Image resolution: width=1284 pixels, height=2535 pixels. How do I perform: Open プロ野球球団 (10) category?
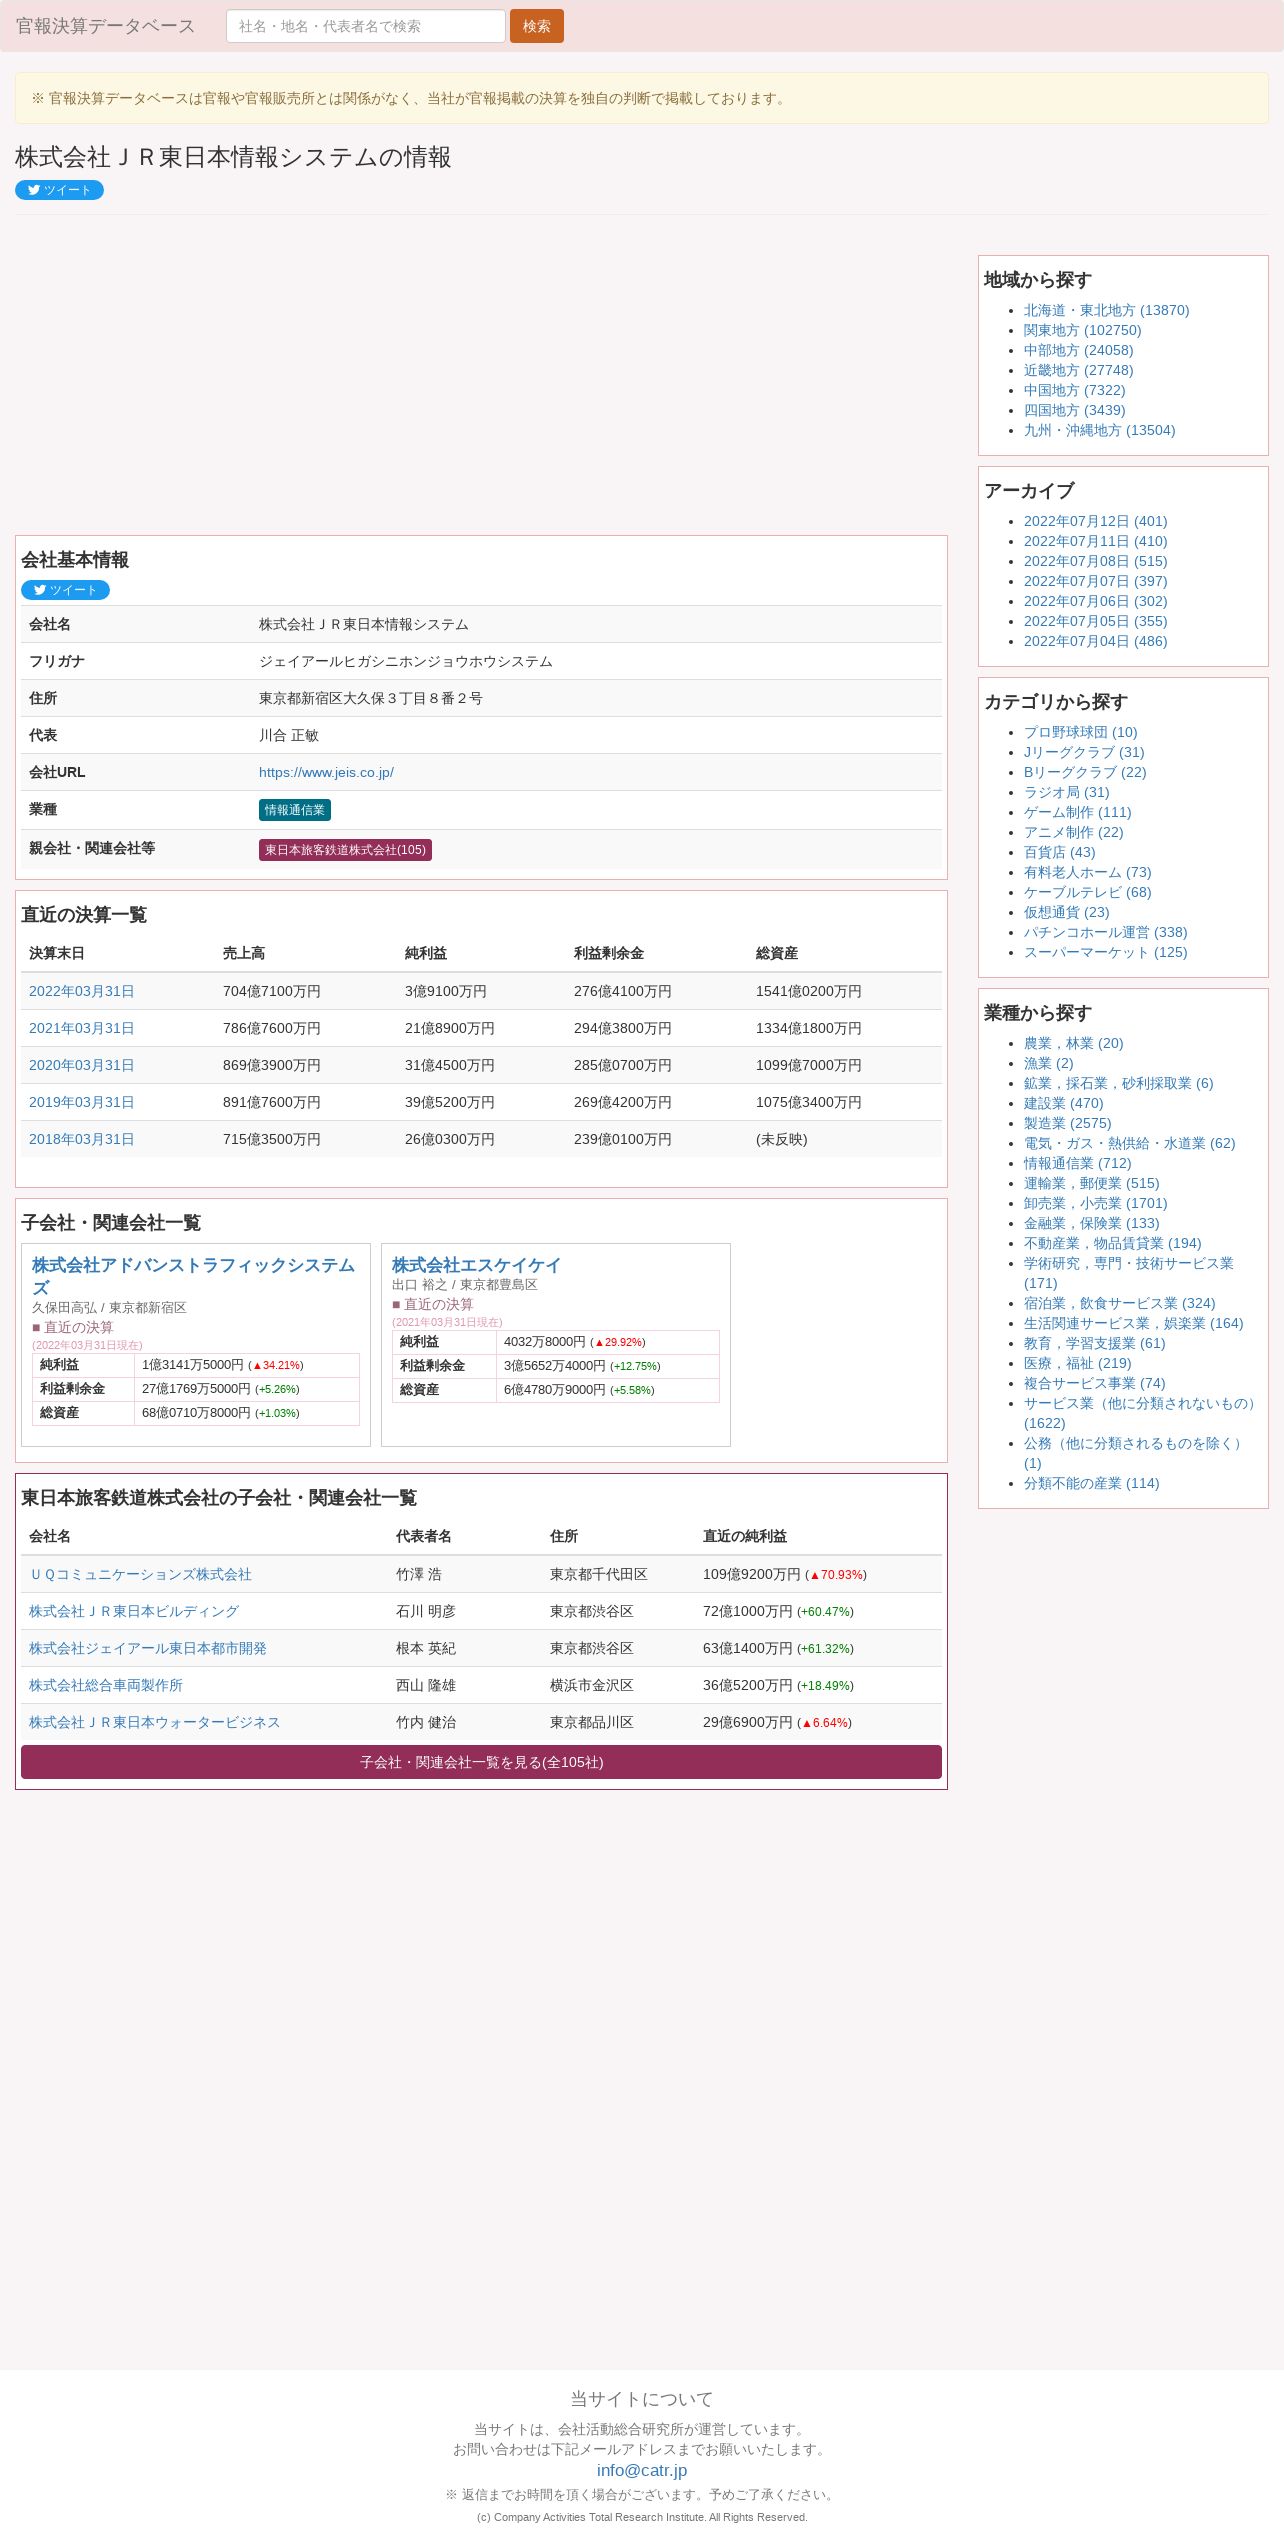[x=1080, y=732]
